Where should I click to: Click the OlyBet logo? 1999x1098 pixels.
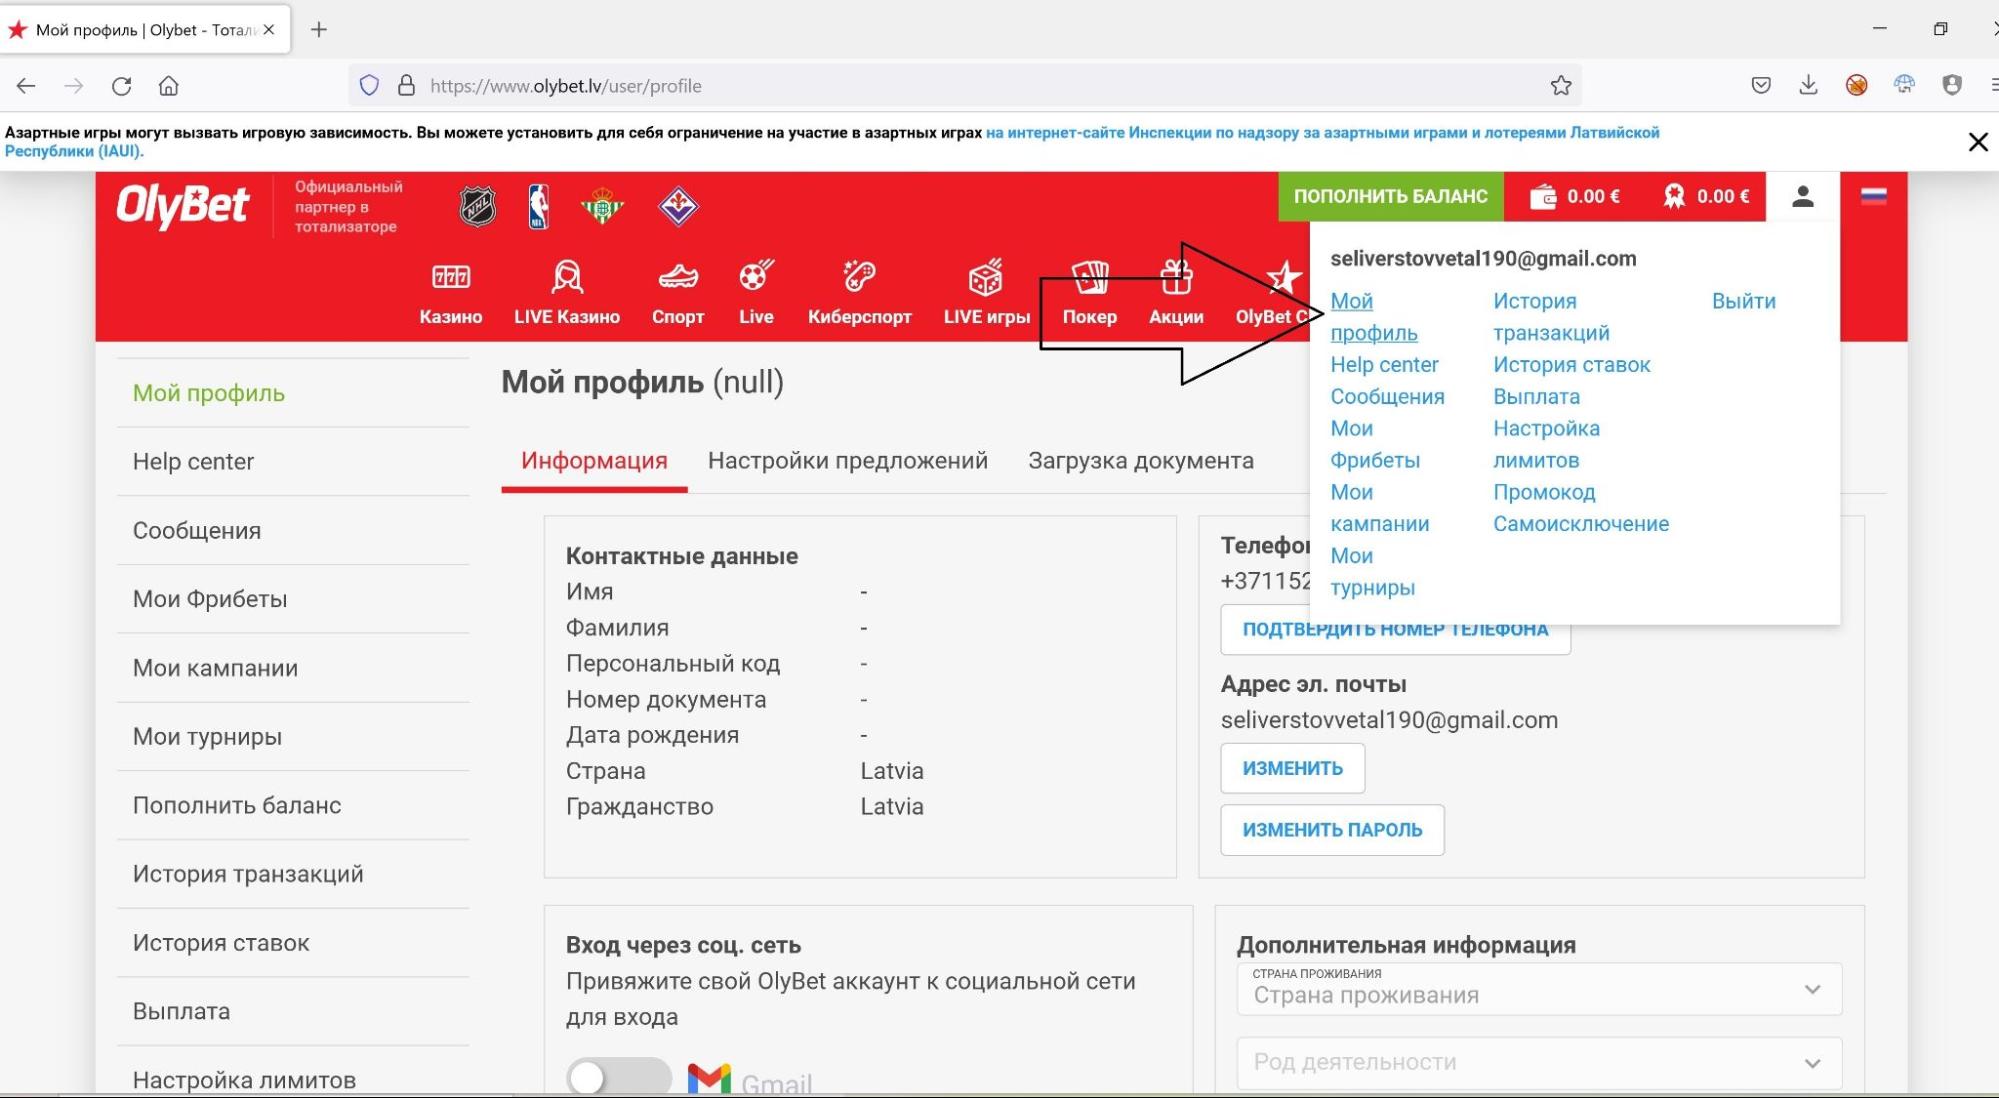click(x=182, y=206)
